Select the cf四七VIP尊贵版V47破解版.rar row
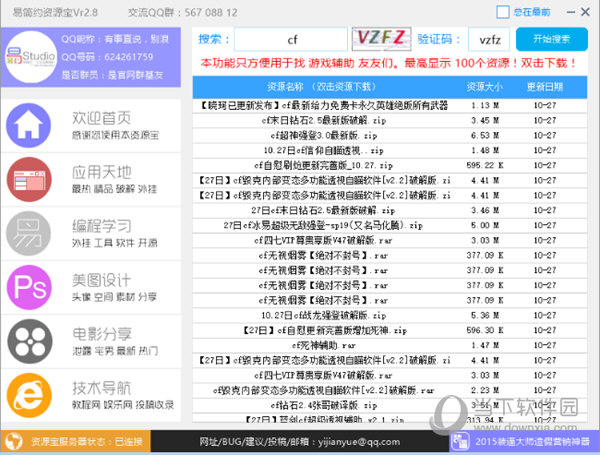 coord(390,375)
